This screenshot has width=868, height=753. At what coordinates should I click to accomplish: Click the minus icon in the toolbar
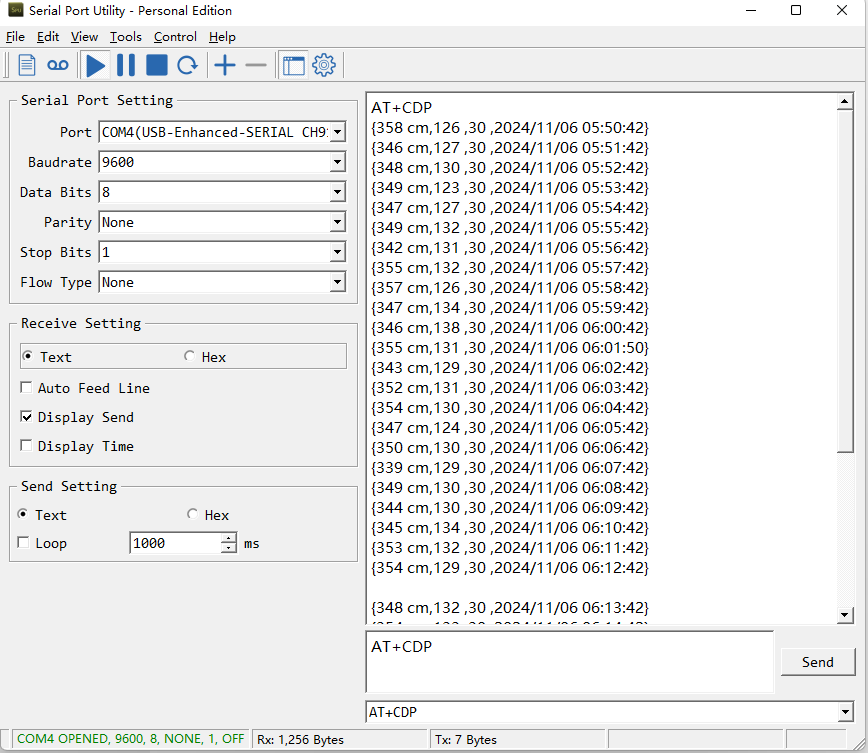pos(256,65)
